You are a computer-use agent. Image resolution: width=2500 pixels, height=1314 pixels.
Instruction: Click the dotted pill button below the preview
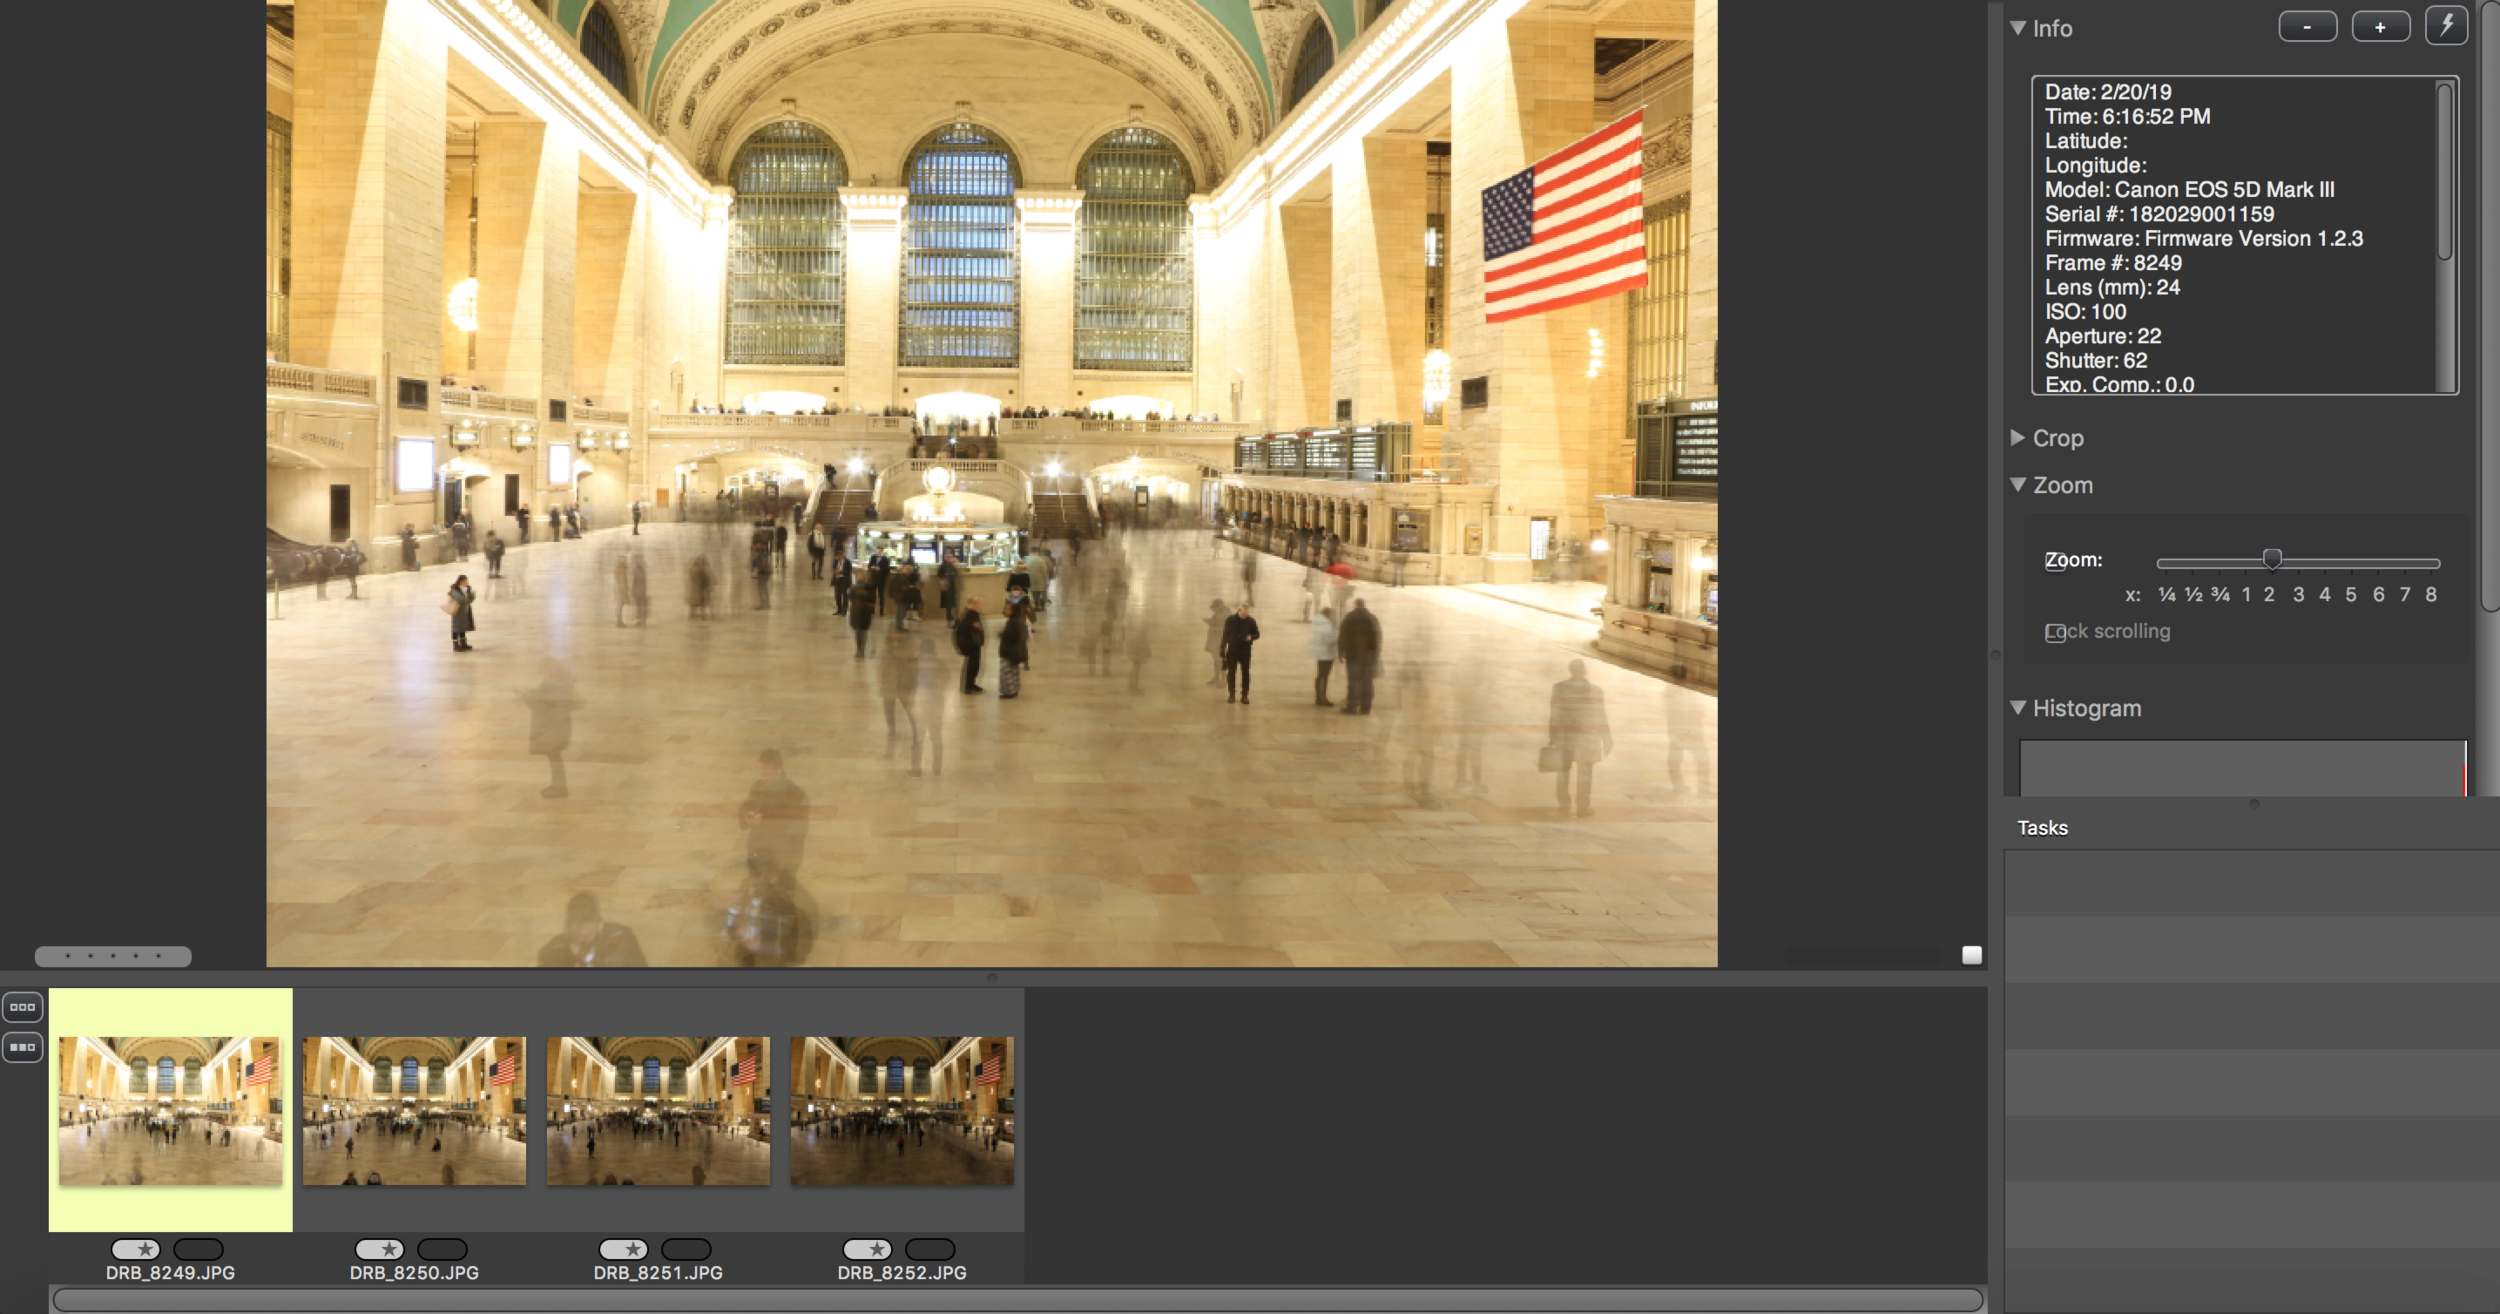(x=113, y=956)
